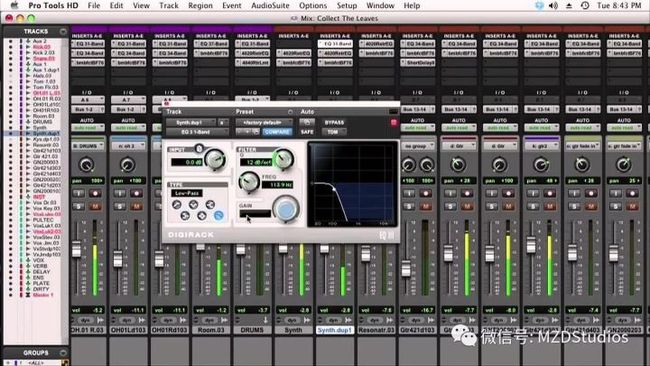Click ShortDelay insert on Gtr421d103 strip

tap(417, 63)
